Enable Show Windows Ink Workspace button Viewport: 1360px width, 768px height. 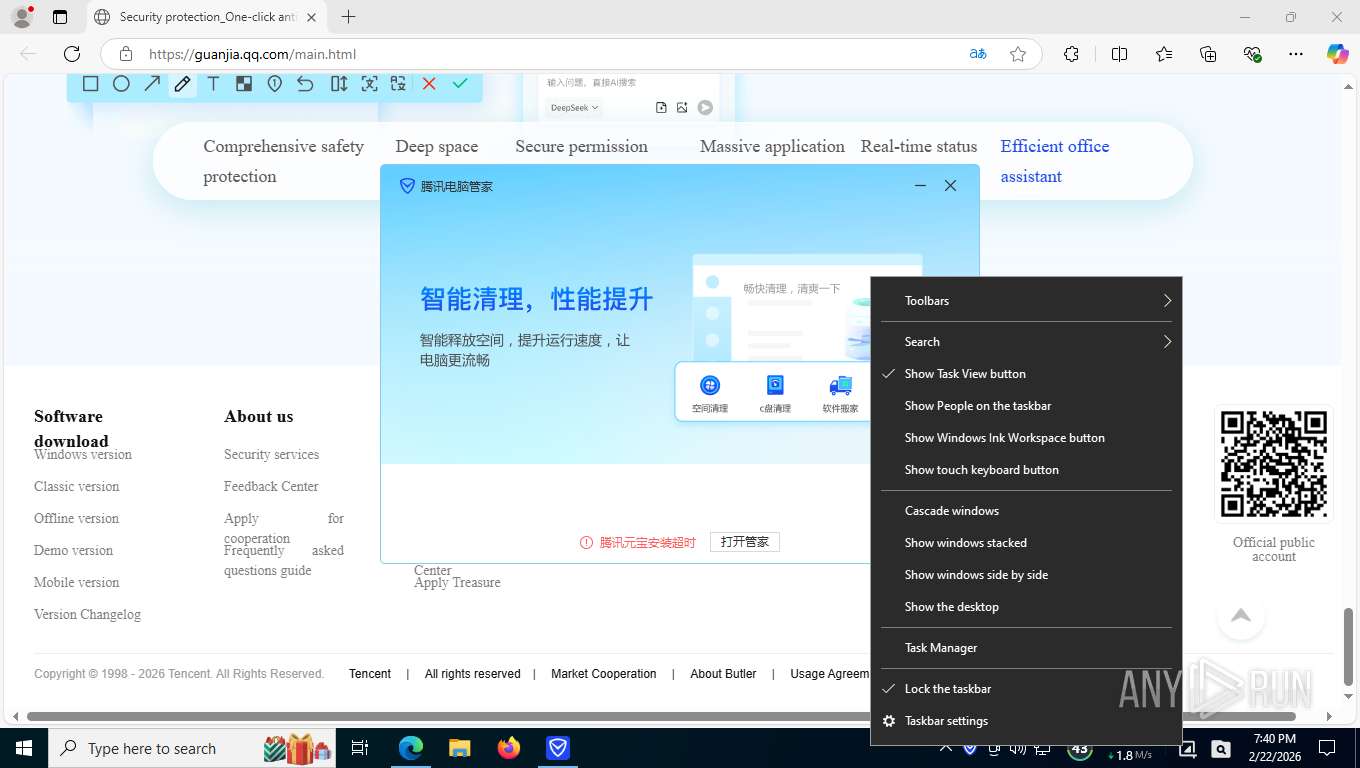(x=1026, y=438)
